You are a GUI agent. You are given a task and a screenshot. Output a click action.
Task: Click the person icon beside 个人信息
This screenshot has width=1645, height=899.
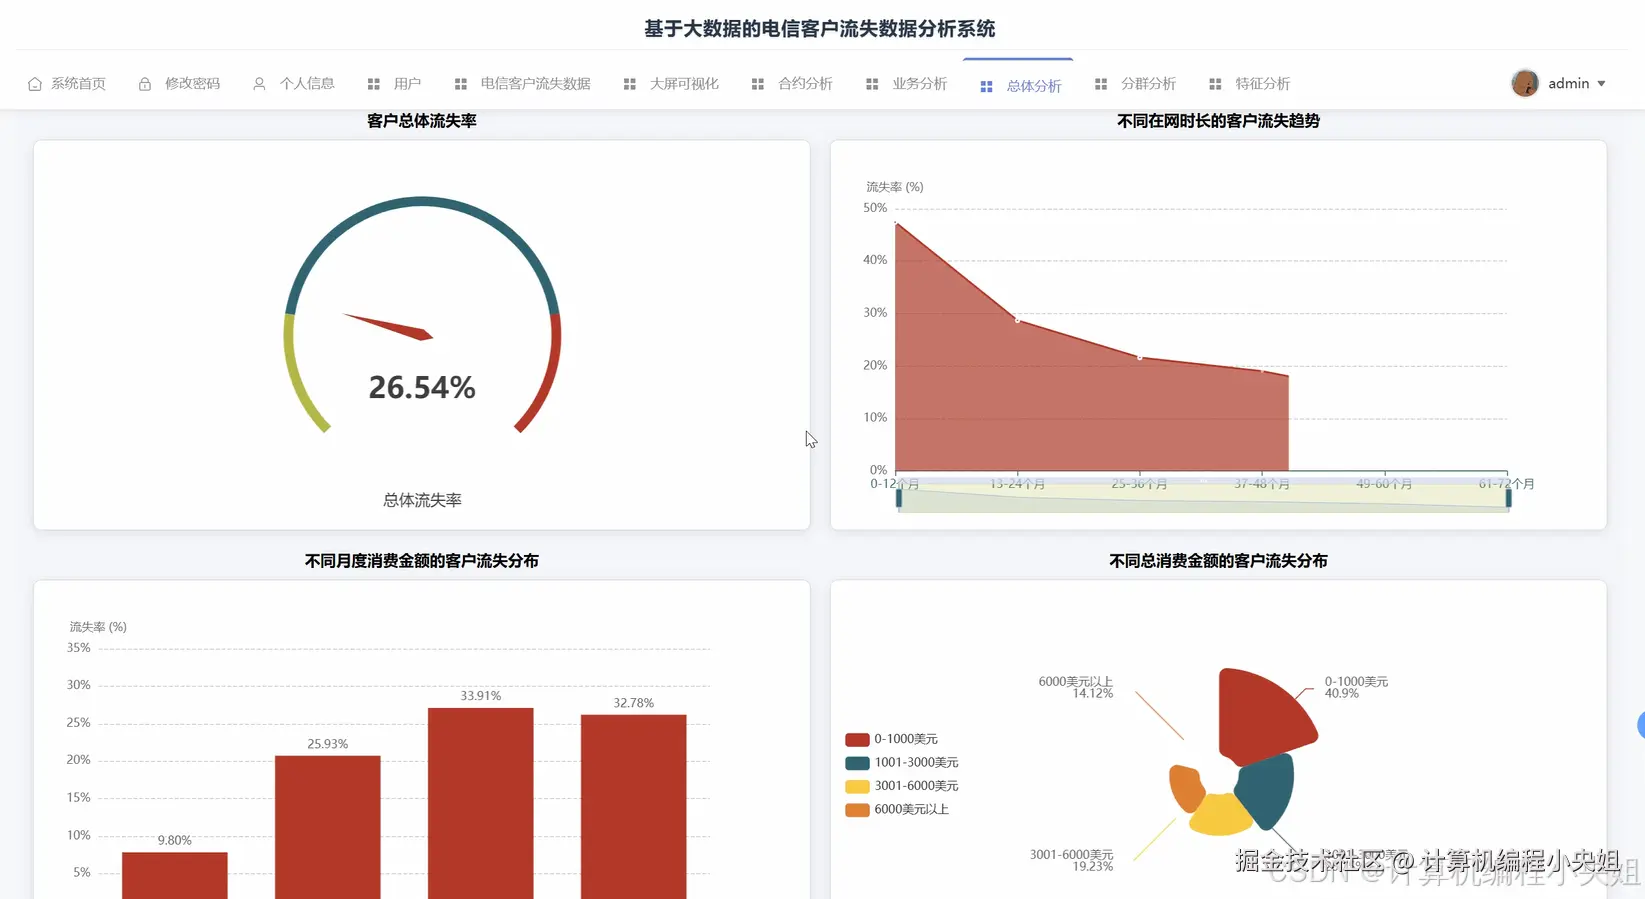click(x=259, y=84)
